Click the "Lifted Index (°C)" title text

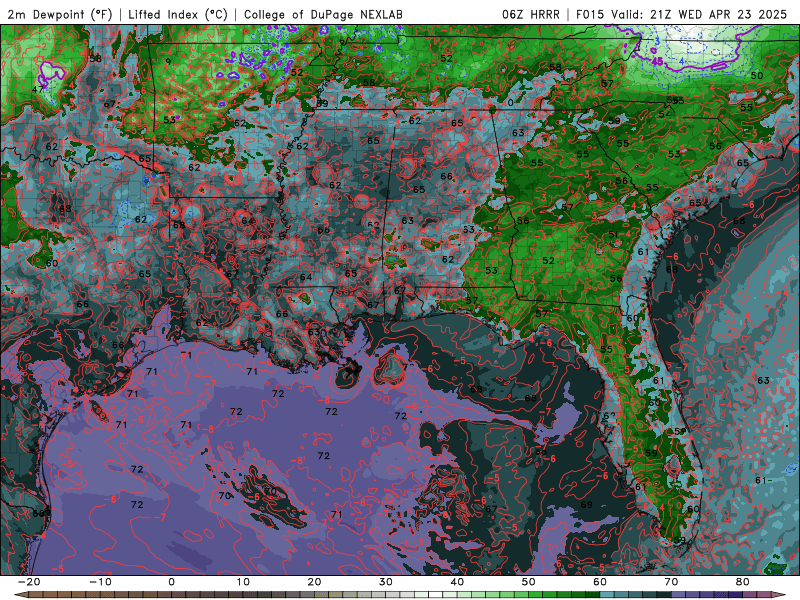(178, 14)
